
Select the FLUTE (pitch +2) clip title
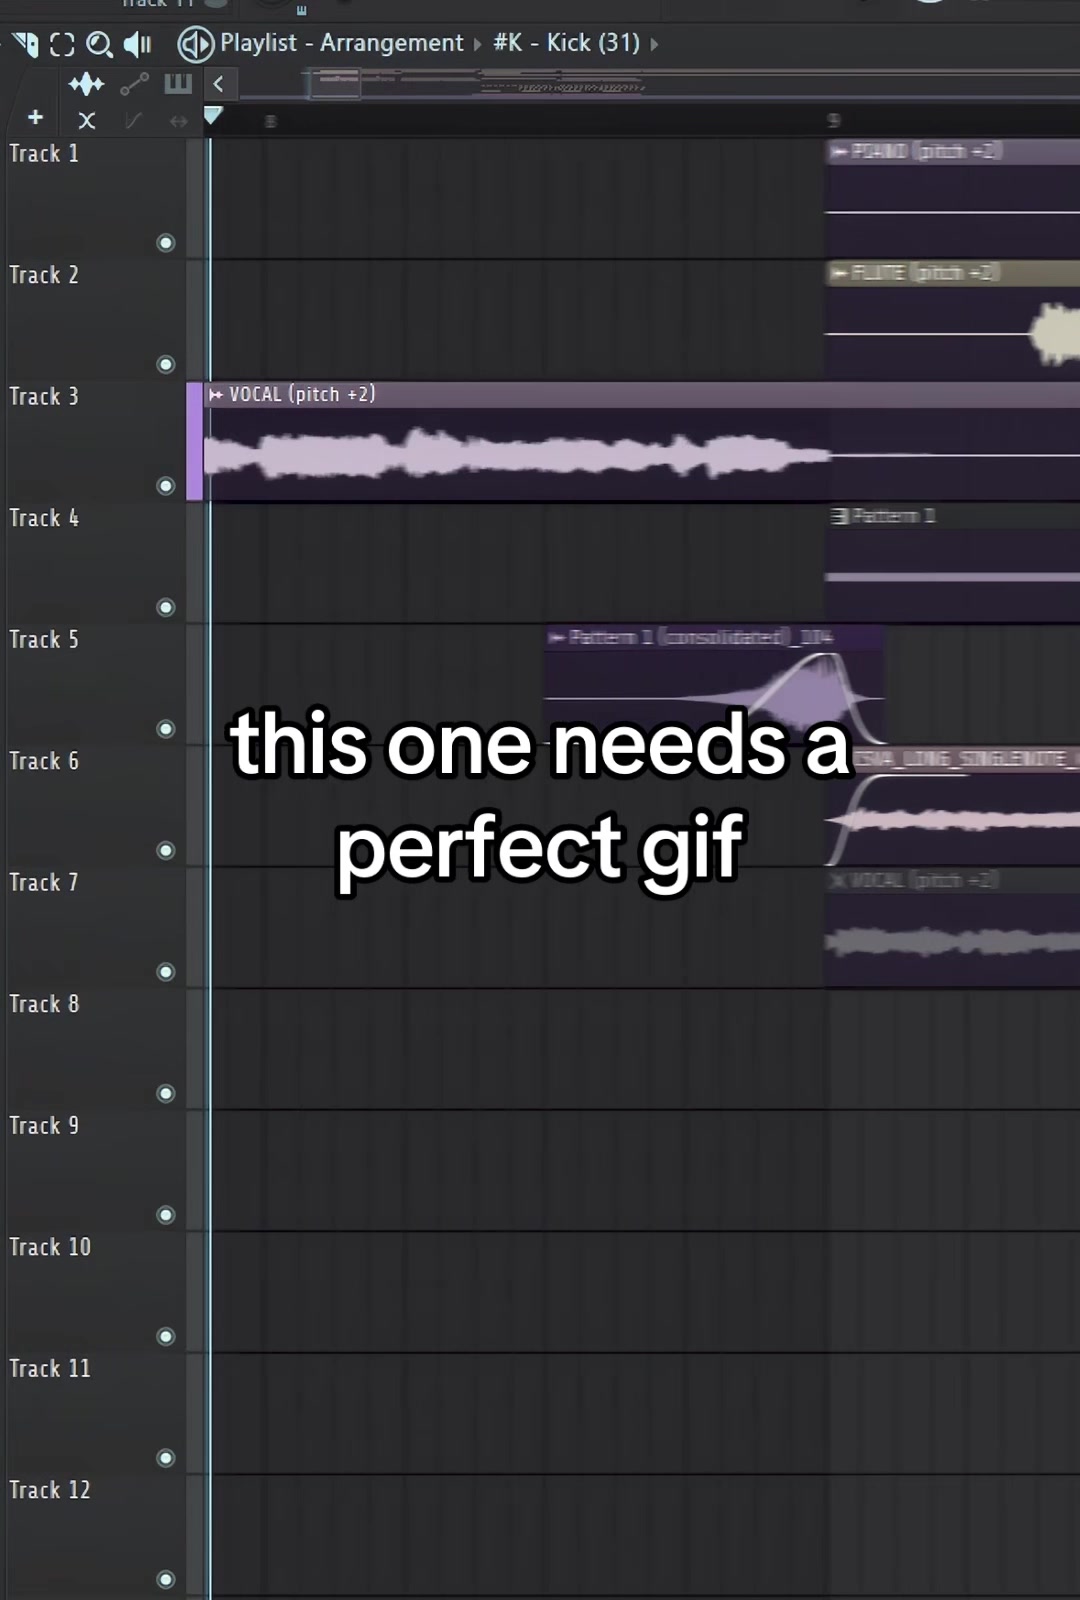point(926,273)
